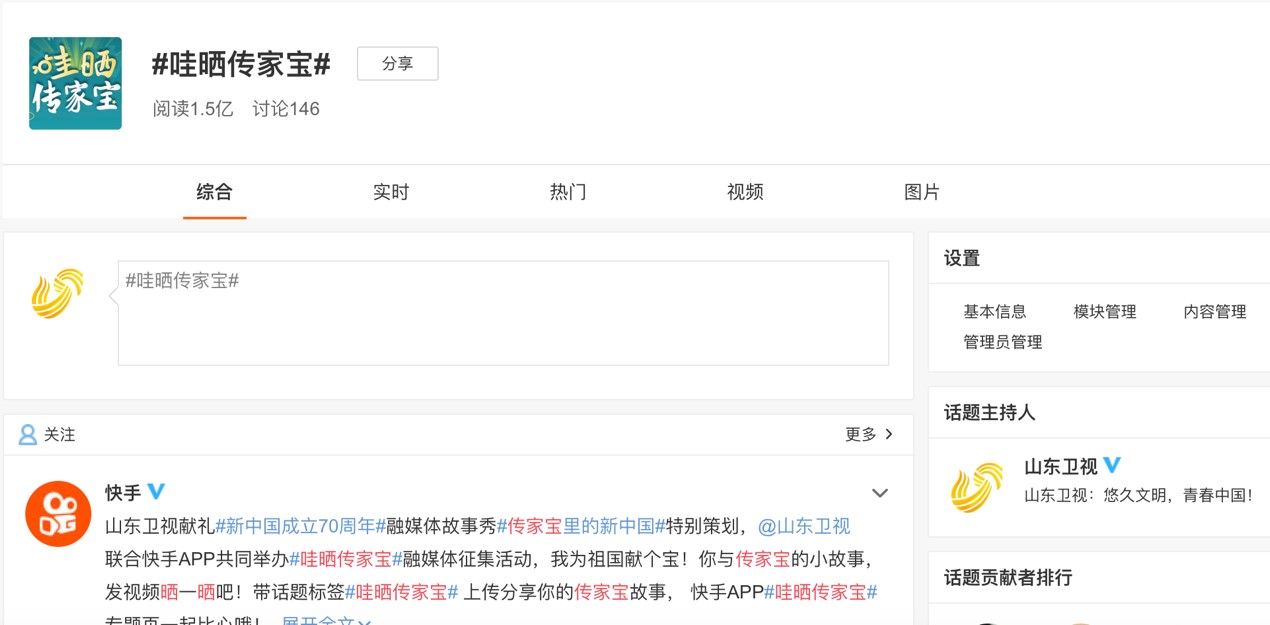This screenshot has width=1270, height=625.
Task: Click the 设置 panel heading
Action: click(962, 258)
